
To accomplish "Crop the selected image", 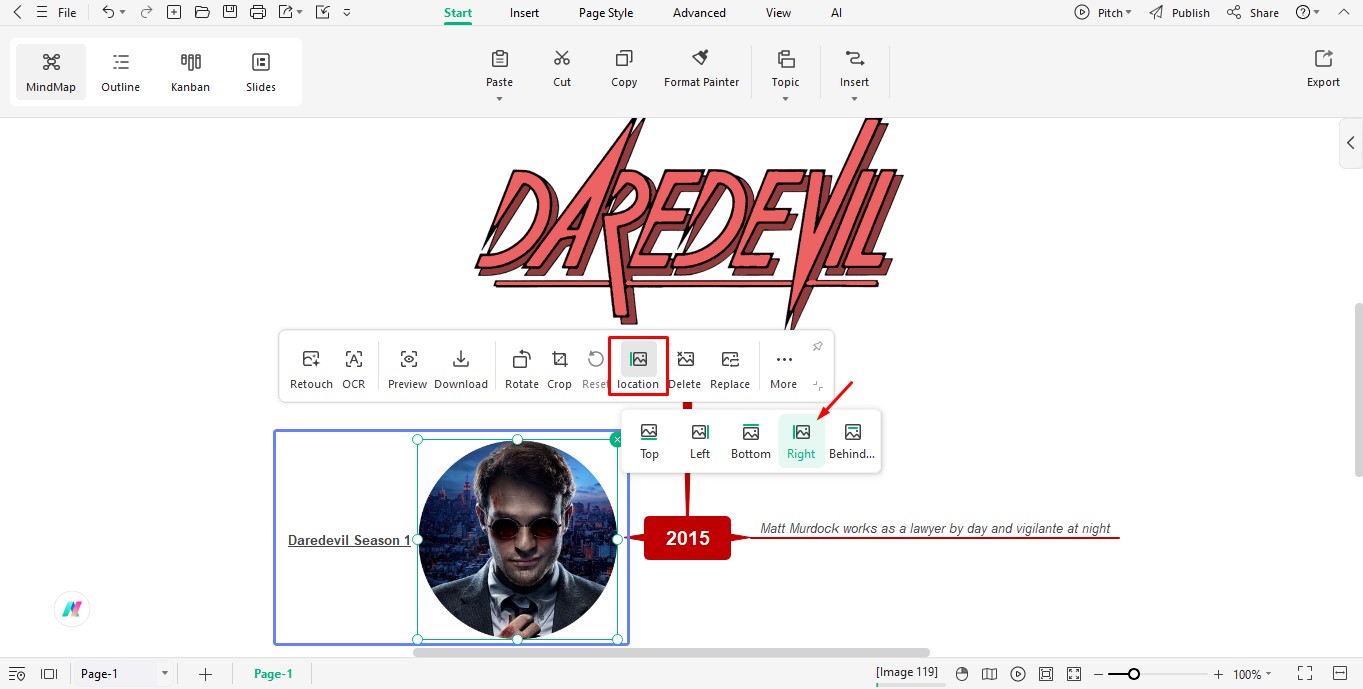I will 560,368.
